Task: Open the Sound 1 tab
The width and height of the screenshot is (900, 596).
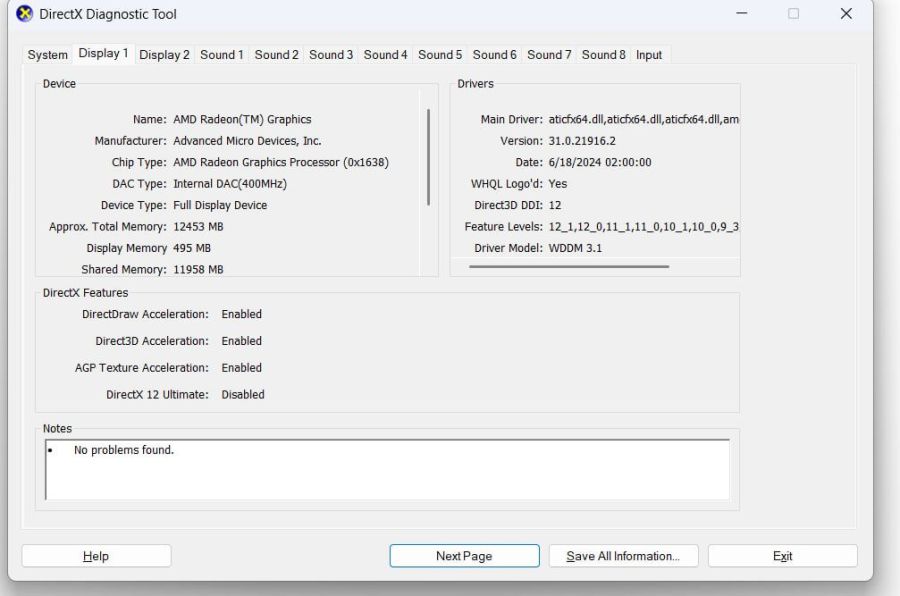Action: (x=222, y=55)
